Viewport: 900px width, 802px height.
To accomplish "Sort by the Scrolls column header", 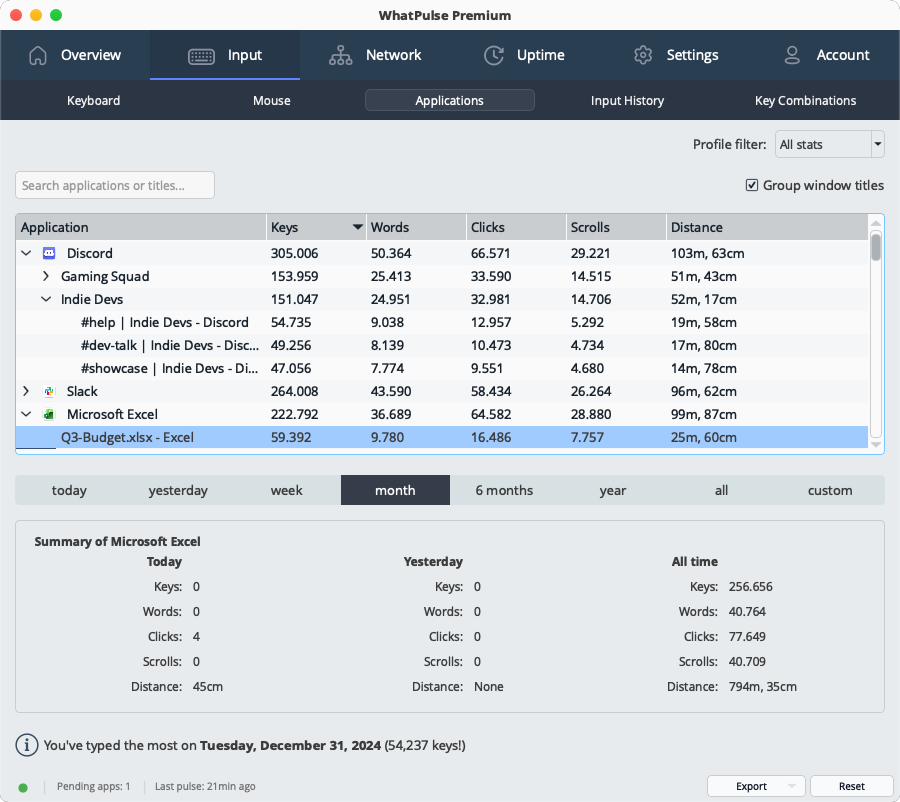I will click(x=616, y=227).
